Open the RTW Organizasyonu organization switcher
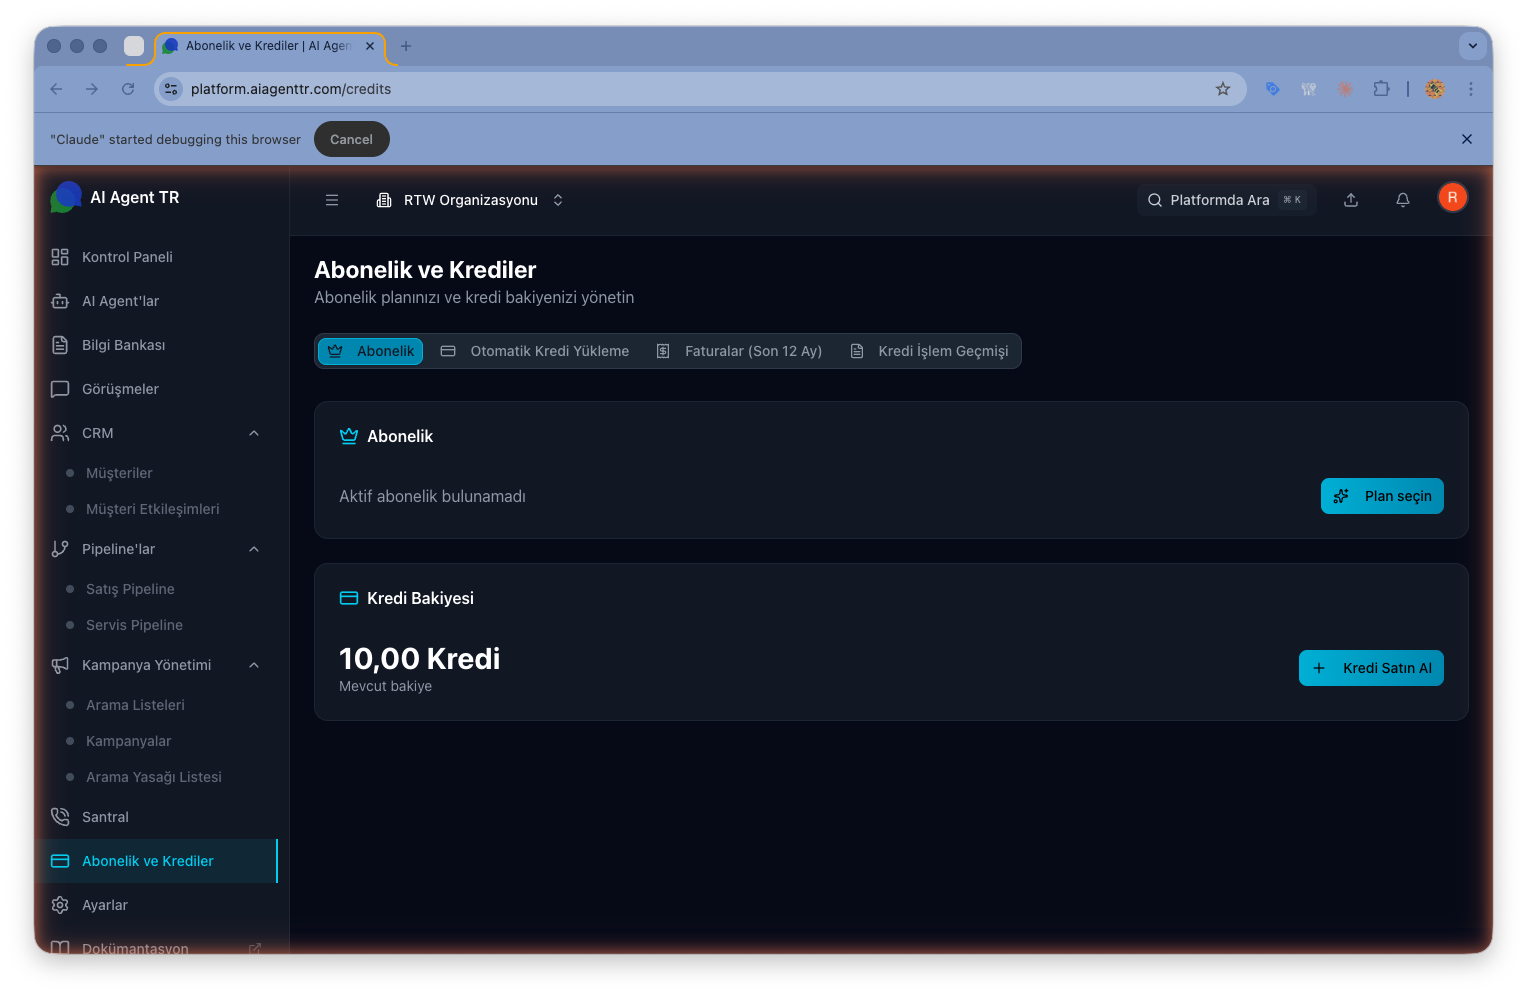 (469, 200)
